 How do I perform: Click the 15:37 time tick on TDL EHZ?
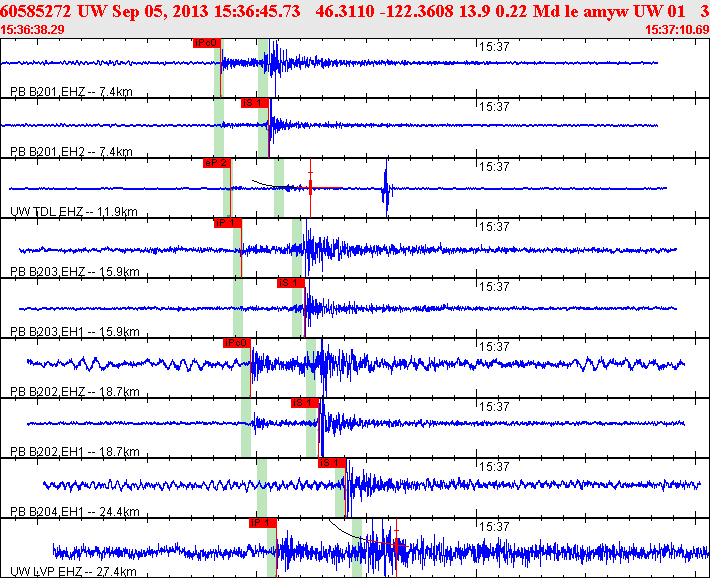(494, 167)
